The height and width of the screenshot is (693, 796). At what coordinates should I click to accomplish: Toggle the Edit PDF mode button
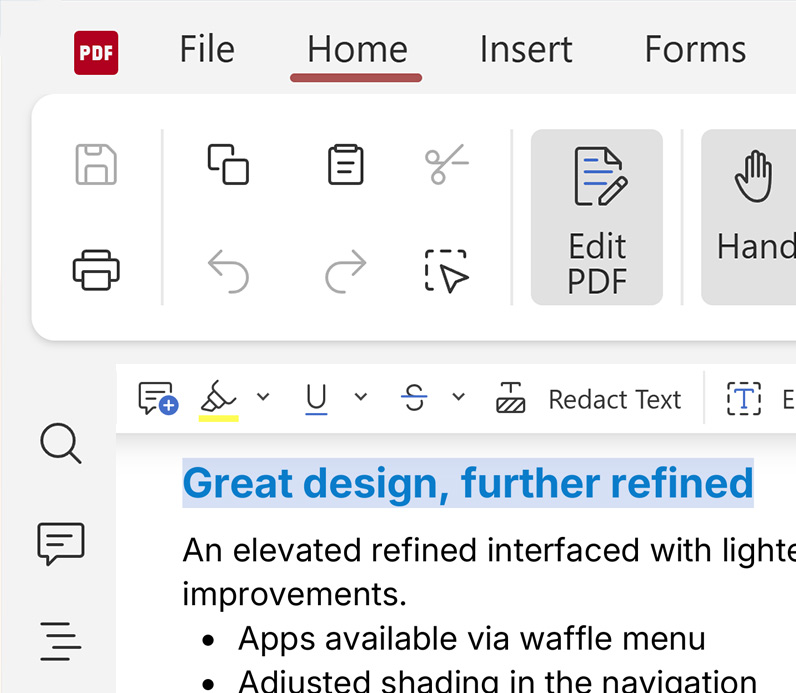coord(597,217)
